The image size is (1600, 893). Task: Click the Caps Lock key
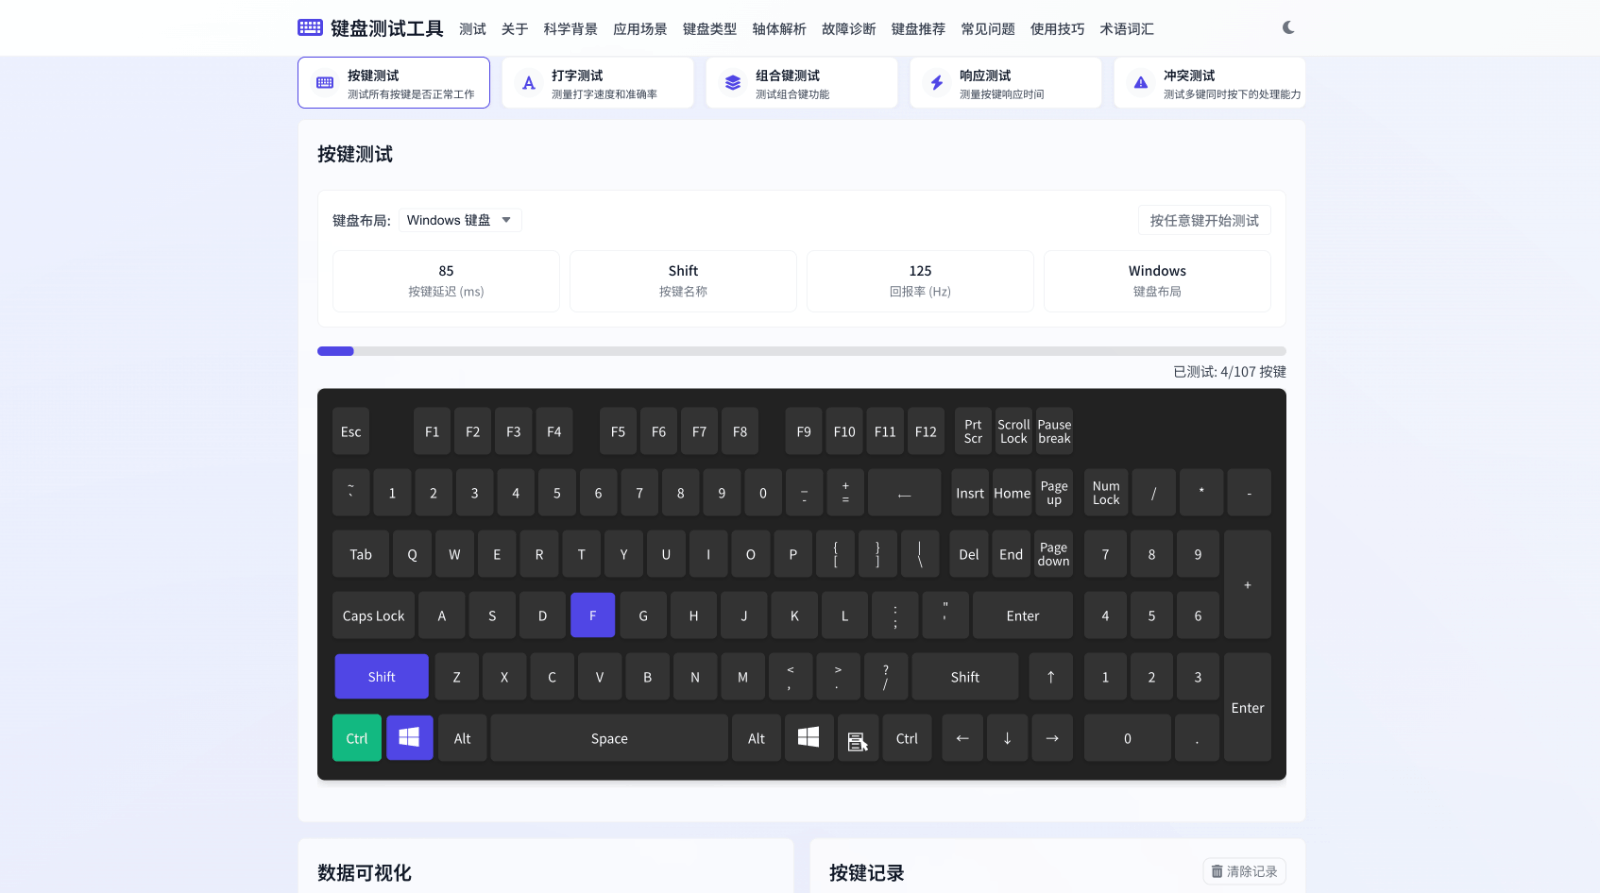click(374, 615)
